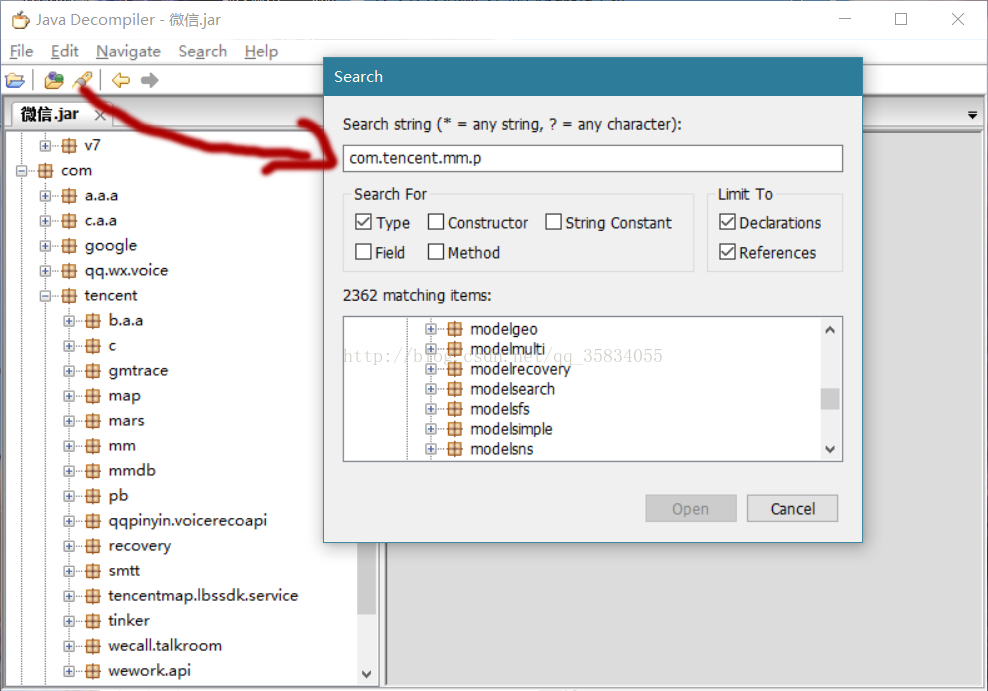Screen dimensions: 988x691
Task: Click the package icon next to modelsfs result
Action: coord(454,409)
